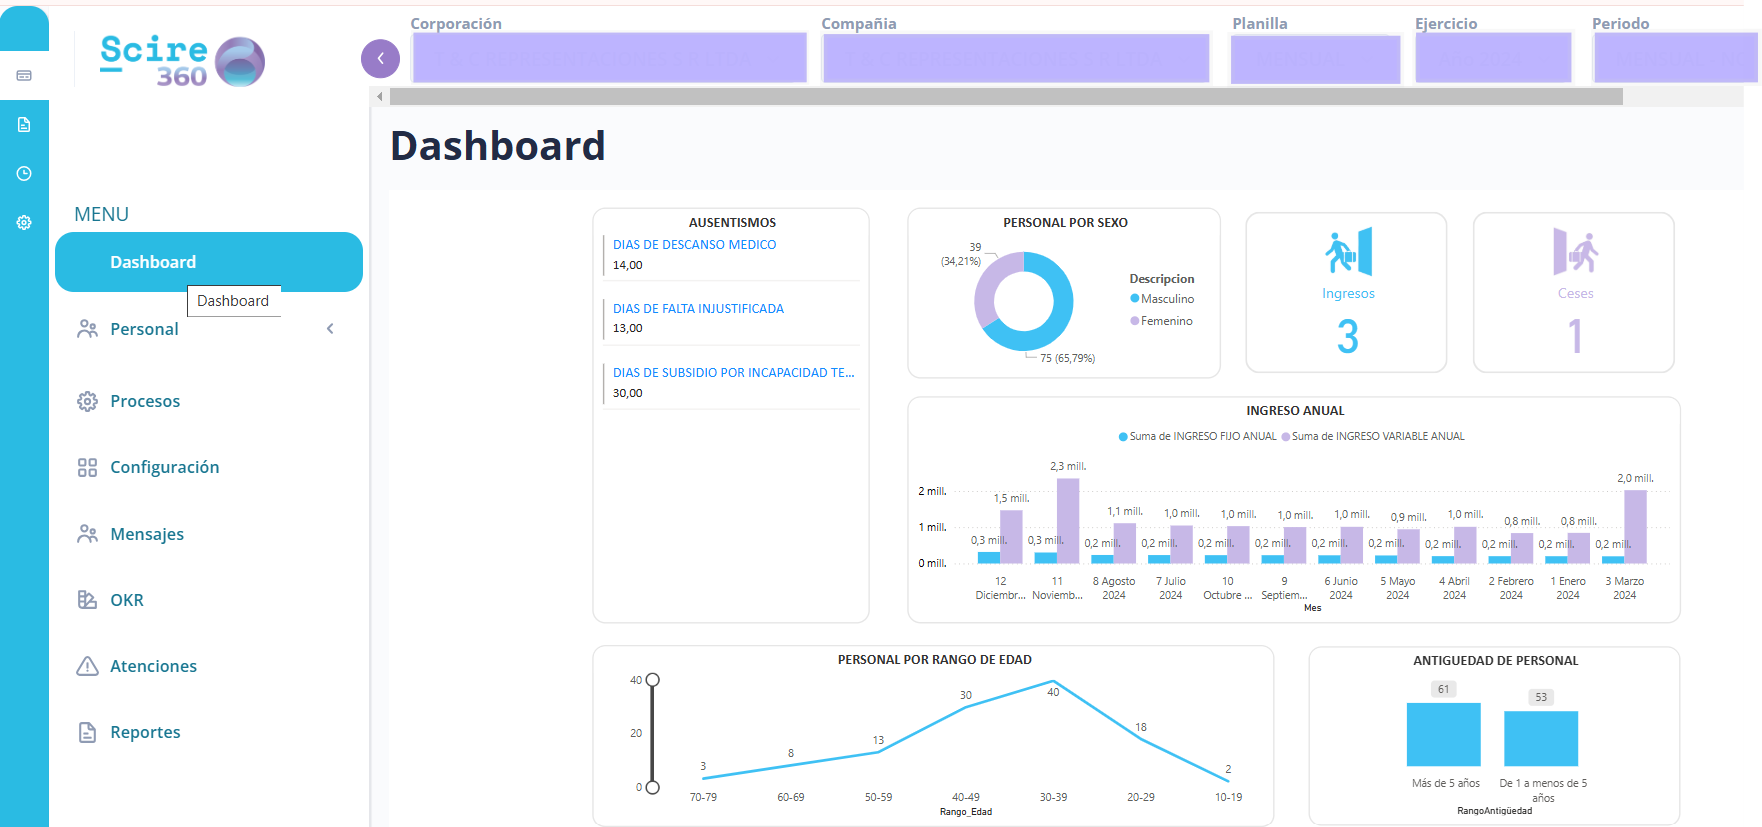Click the horizontal scrollbar under the filters
Viewport: 1762px width, 827px height.
click(x=1005, y=97)
